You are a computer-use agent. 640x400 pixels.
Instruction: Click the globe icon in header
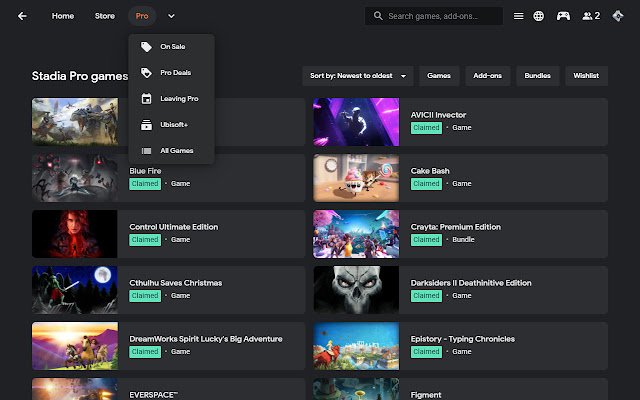tap(539, 16)
